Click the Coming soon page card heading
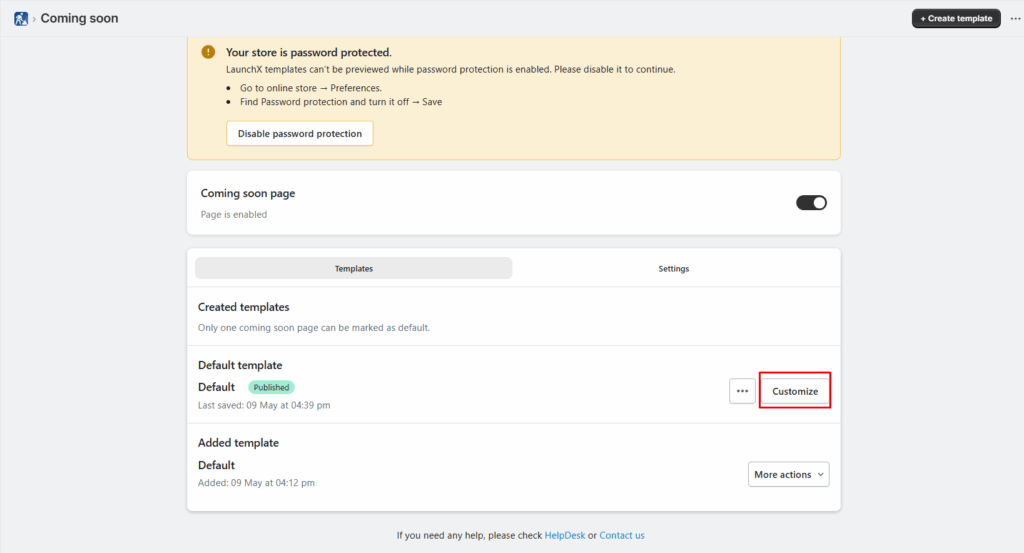This screenshot has height=553, width=1024. click(x=248, y=193)
